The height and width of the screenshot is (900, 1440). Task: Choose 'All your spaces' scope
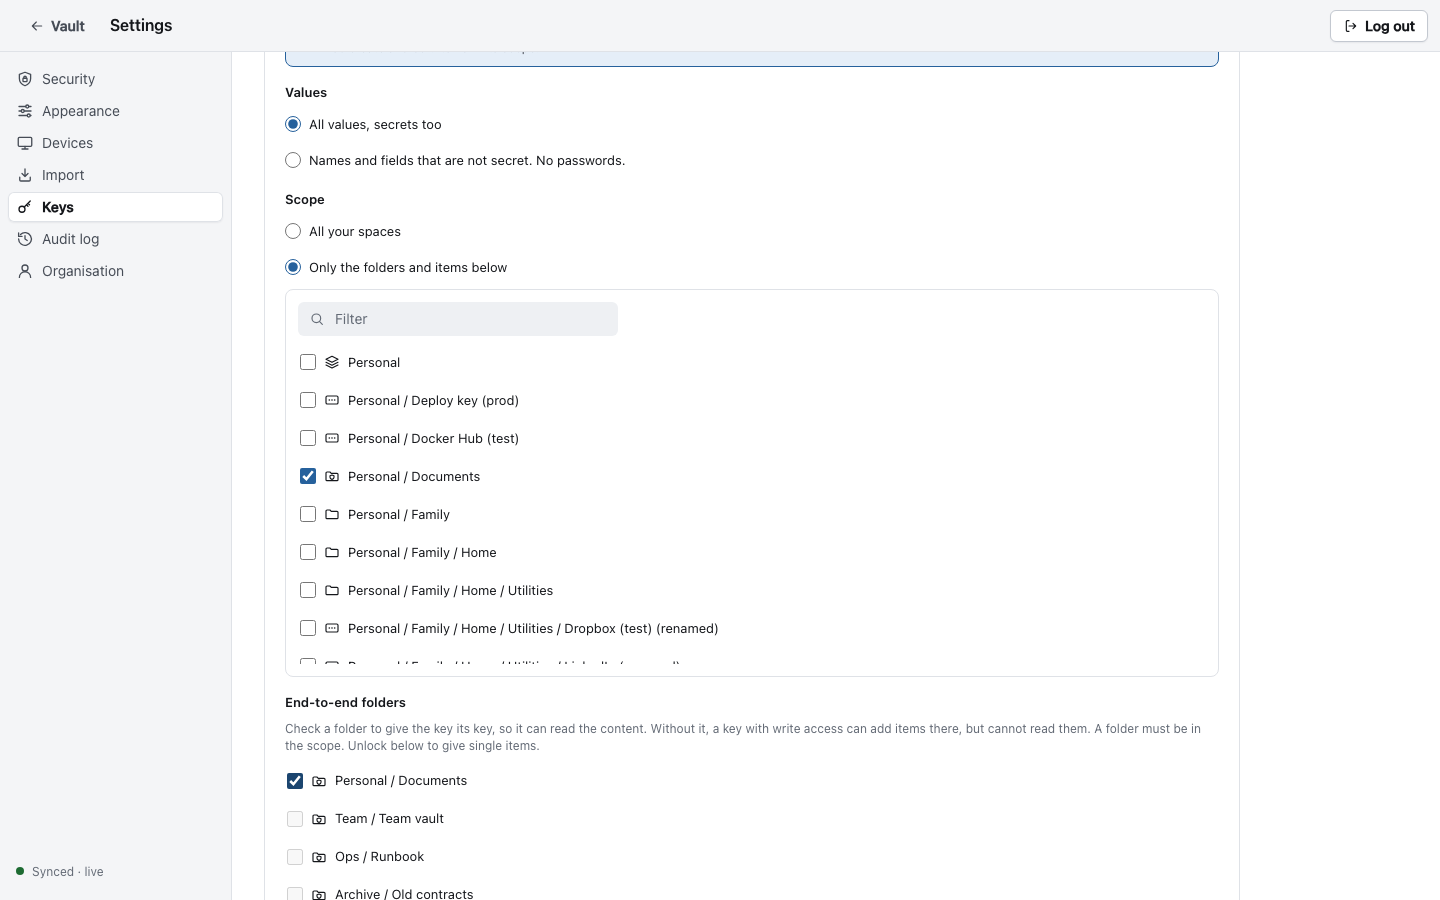pos(293,231)
